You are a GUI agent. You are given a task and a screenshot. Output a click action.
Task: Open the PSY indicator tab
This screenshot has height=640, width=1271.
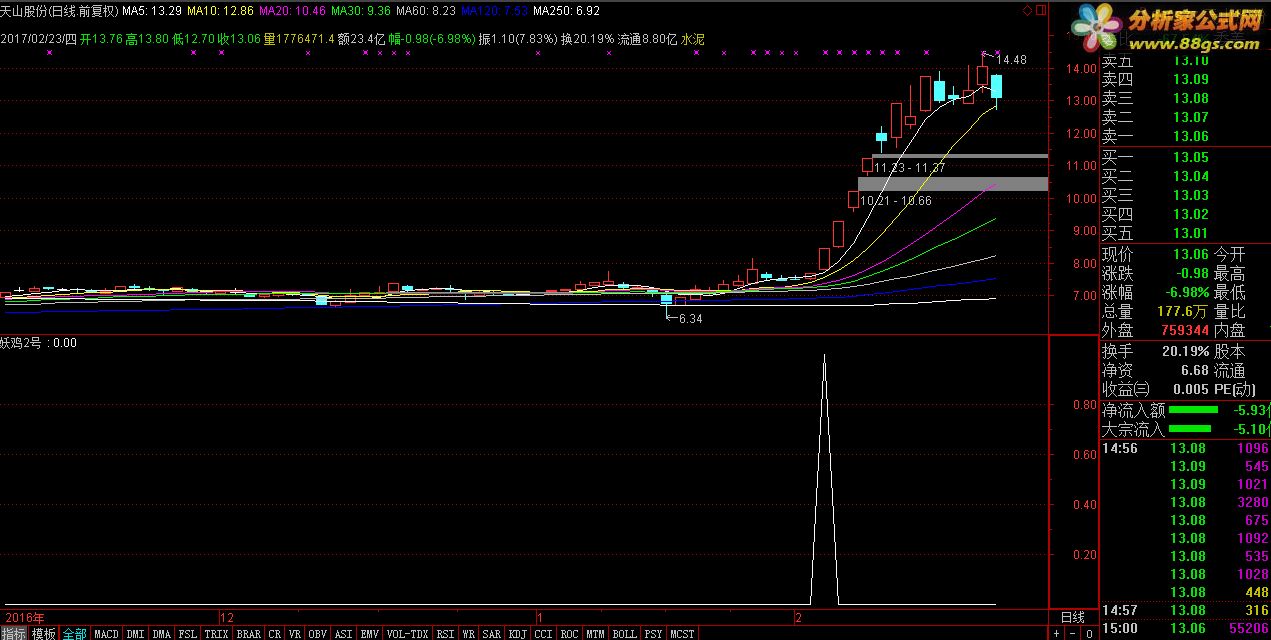point(654,634)
